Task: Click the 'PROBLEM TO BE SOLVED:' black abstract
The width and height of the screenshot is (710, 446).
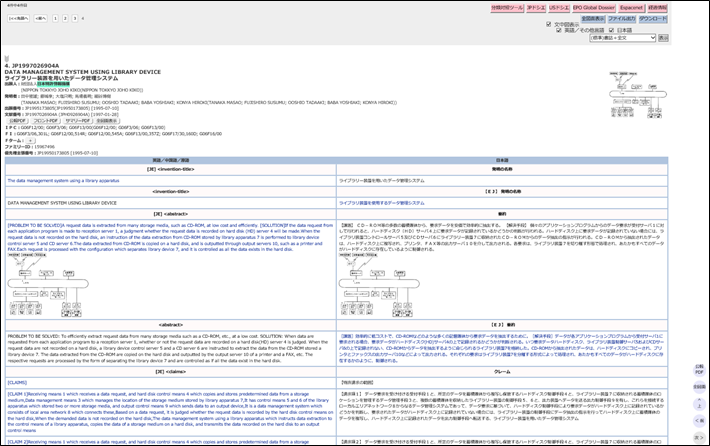Action: (x=168, y=349)
